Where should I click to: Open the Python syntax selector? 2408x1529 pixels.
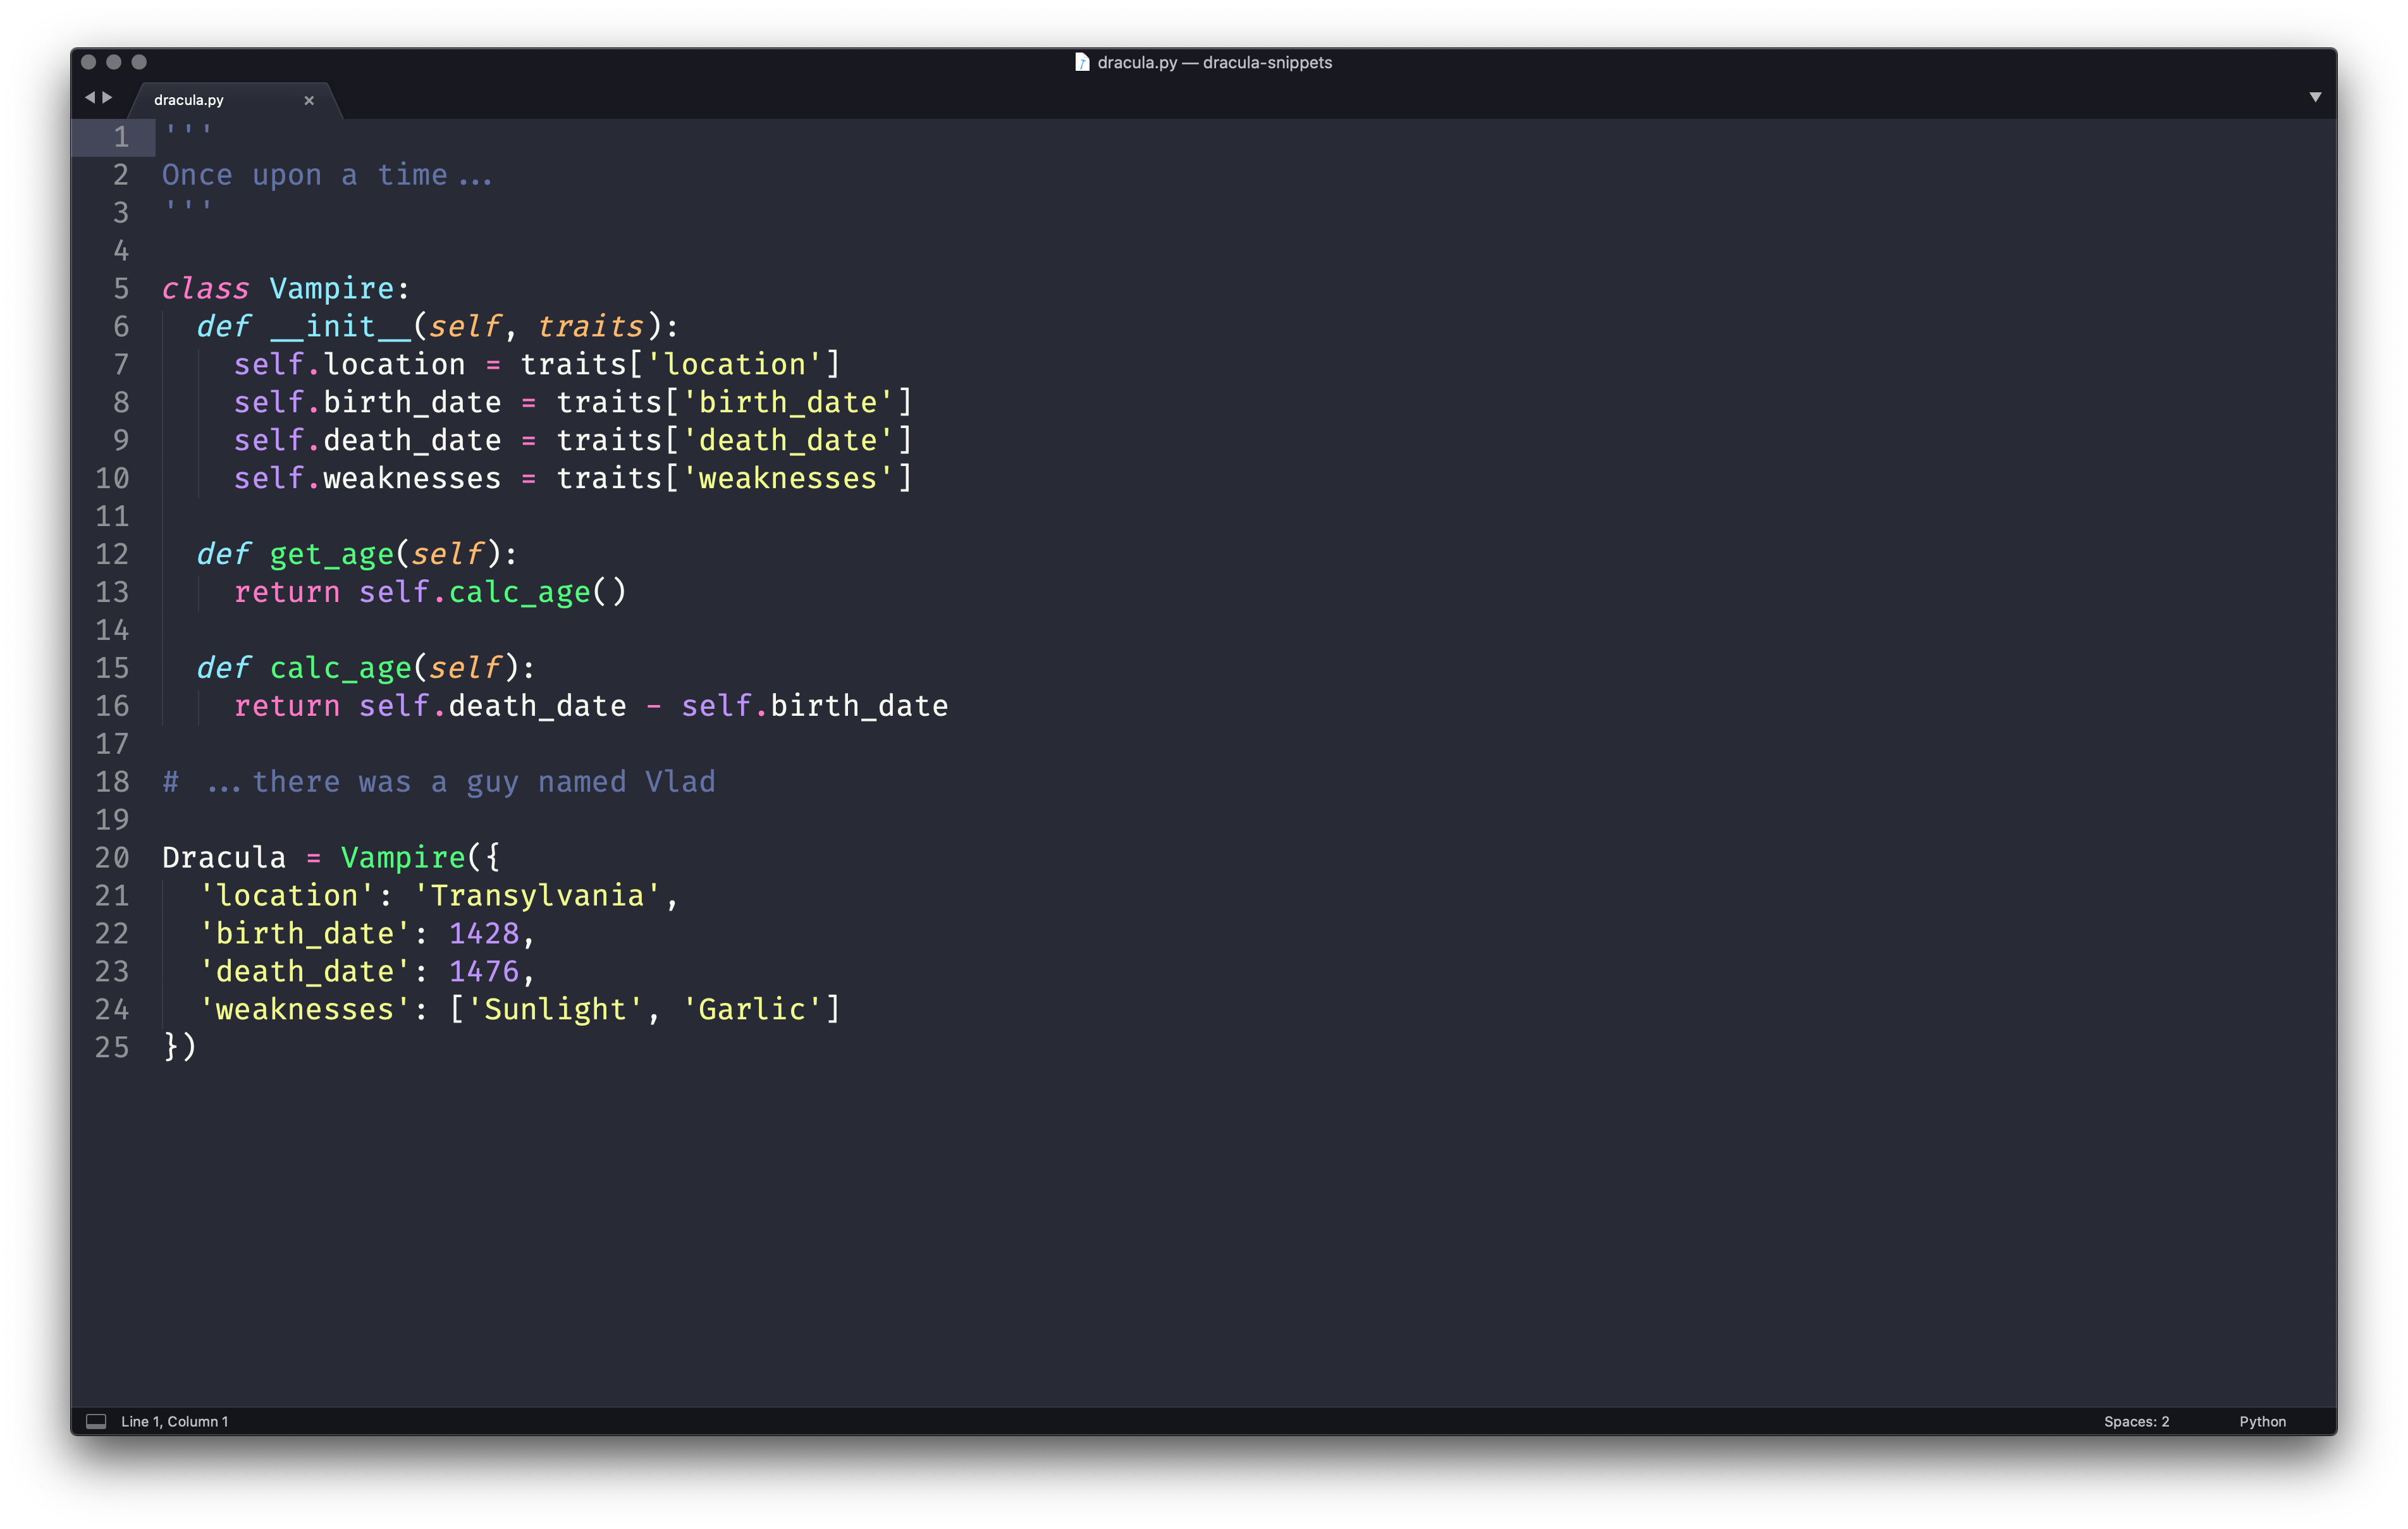(x=2262, y=1421)
